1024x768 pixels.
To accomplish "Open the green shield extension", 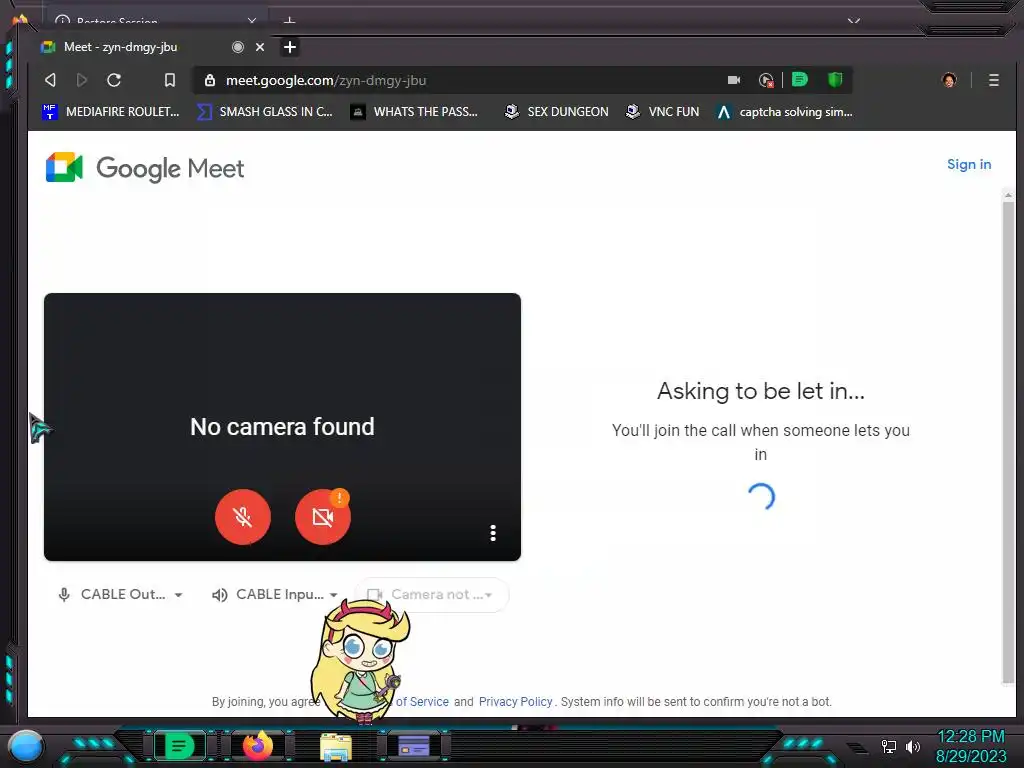I will coord(835,80).
